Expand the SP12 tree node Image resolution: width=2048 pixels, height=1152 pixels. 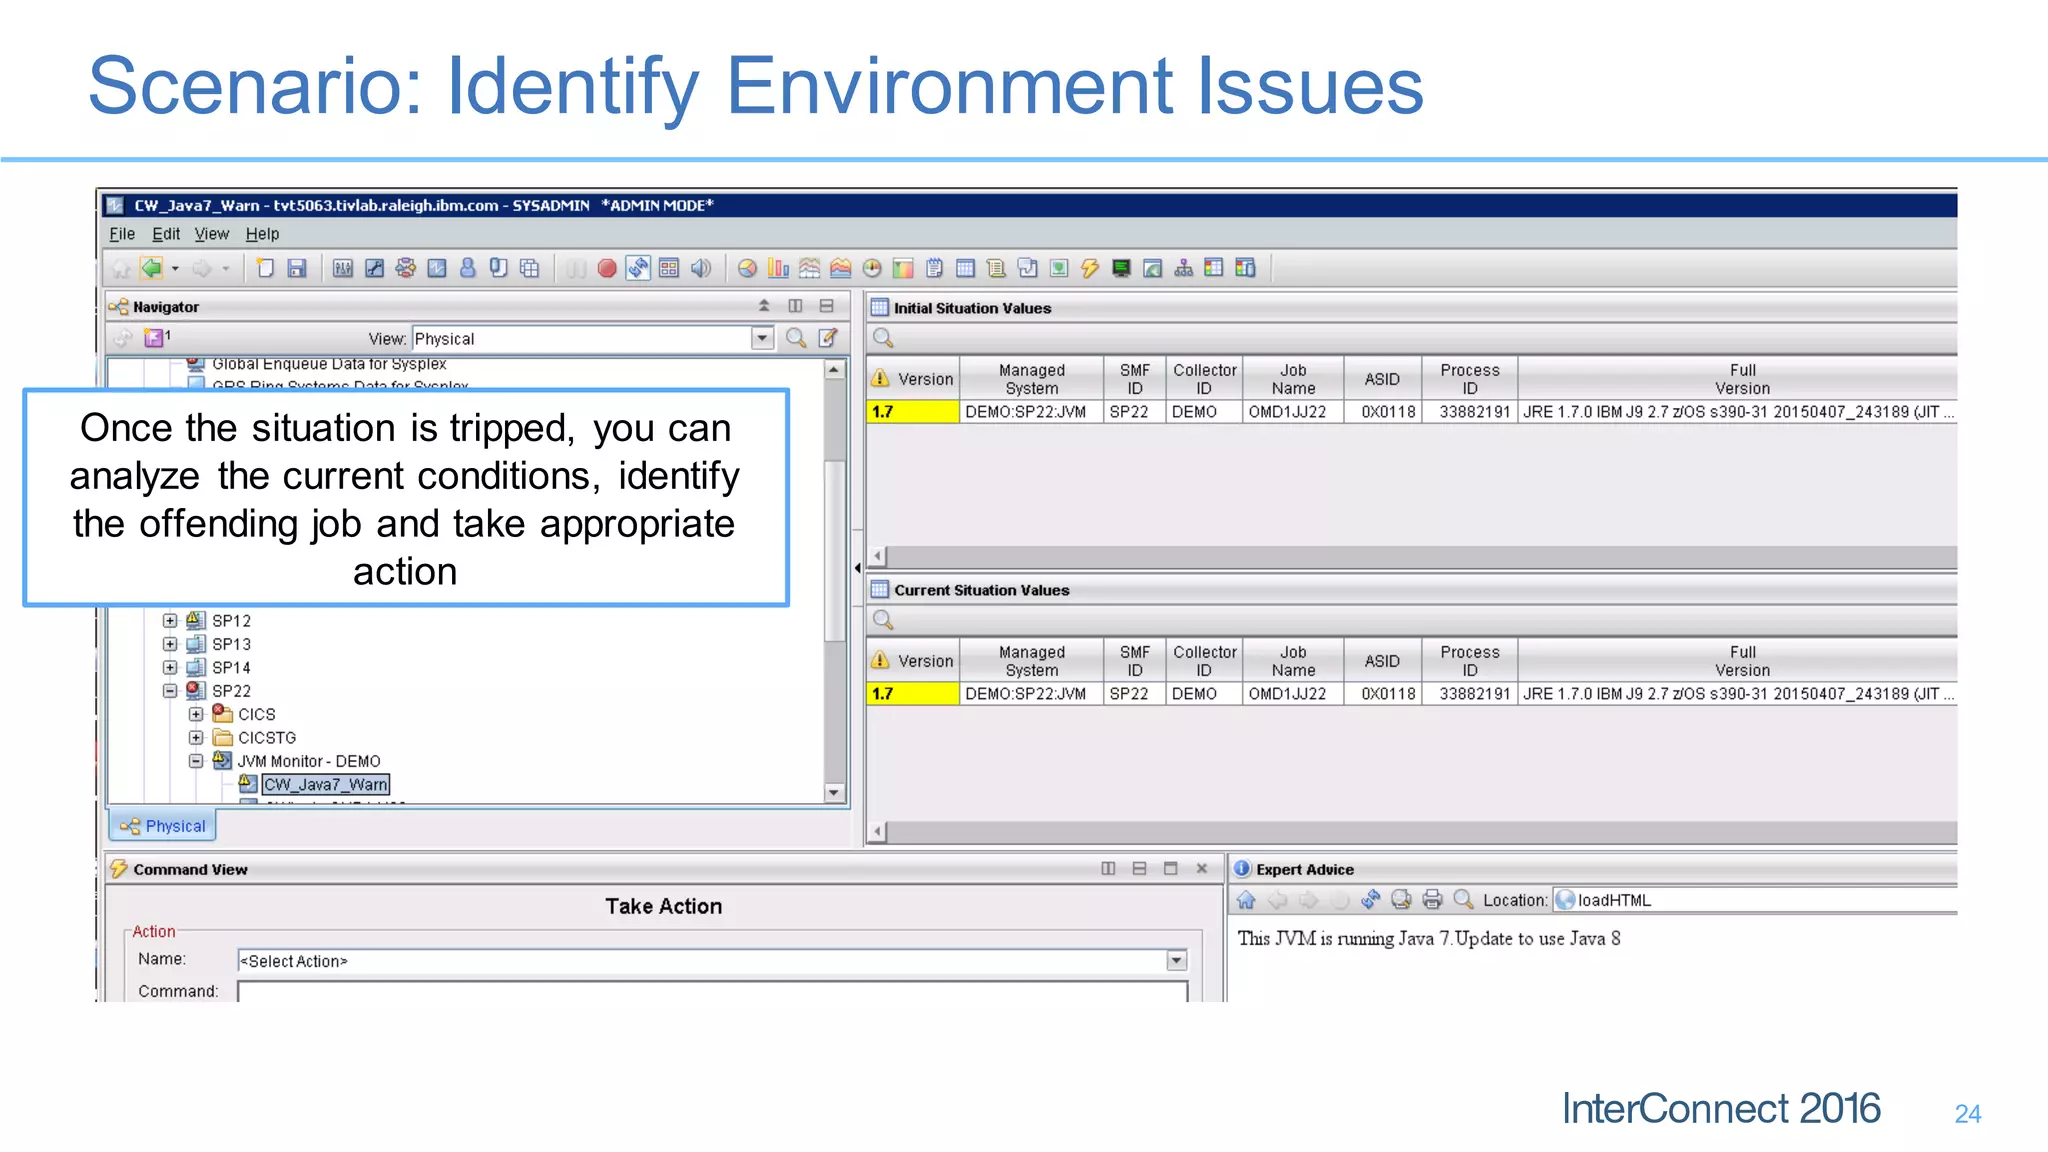coord(170,620)
